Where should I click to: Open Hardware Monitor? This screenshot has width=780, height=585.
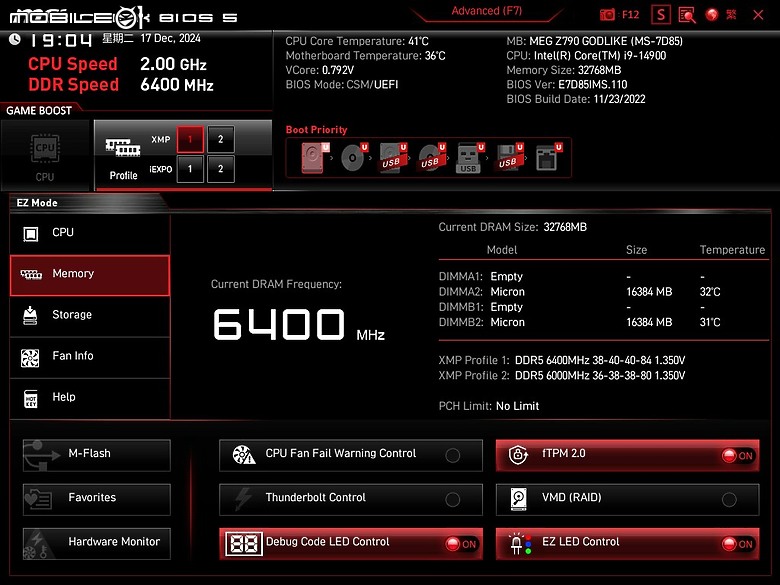click(x=97, y=543)
